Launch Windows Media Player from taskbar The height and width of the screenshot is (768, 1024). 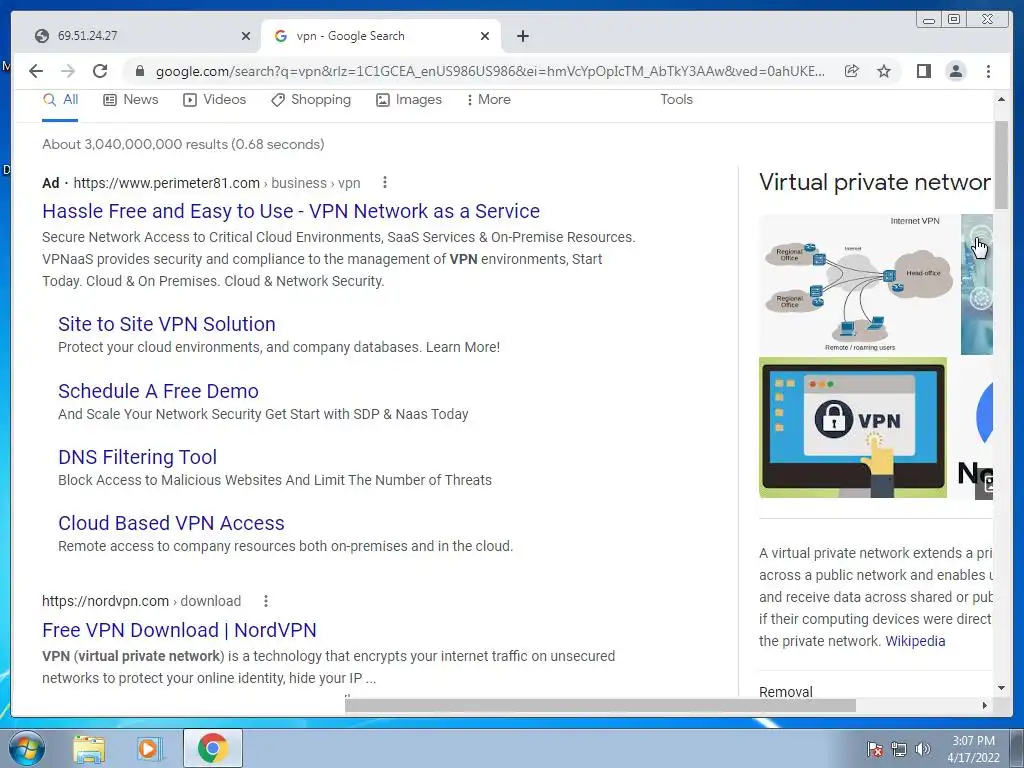[x=149, y=748]
